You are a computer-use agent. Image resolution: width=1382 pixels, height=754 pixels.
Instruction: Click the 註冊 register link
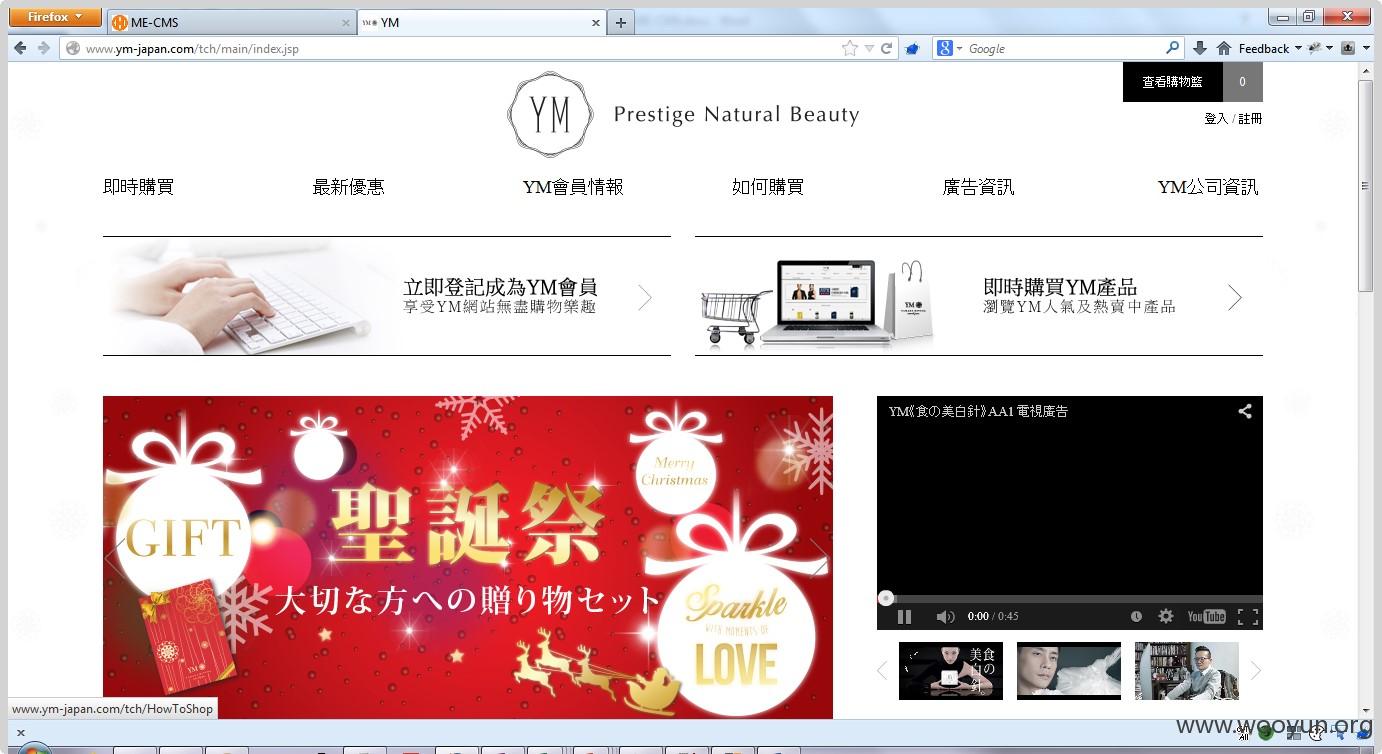point(1250,118)
